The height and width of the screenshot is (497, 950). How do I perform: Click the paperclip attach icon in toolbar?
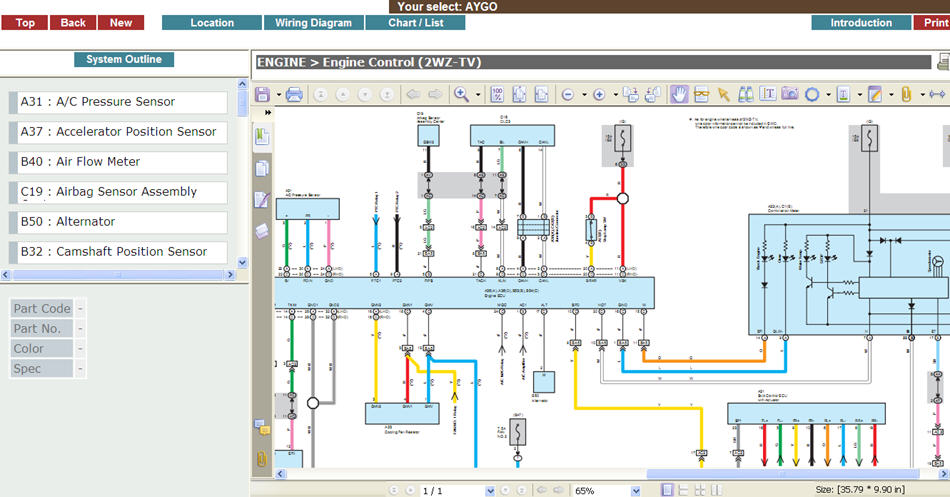[x=906, y=95]
